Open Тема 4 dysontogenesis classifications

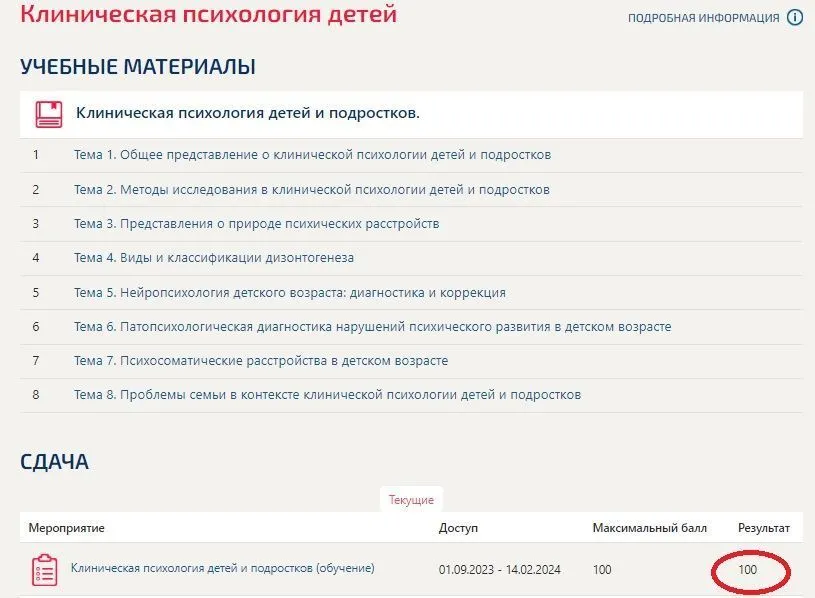213,258
